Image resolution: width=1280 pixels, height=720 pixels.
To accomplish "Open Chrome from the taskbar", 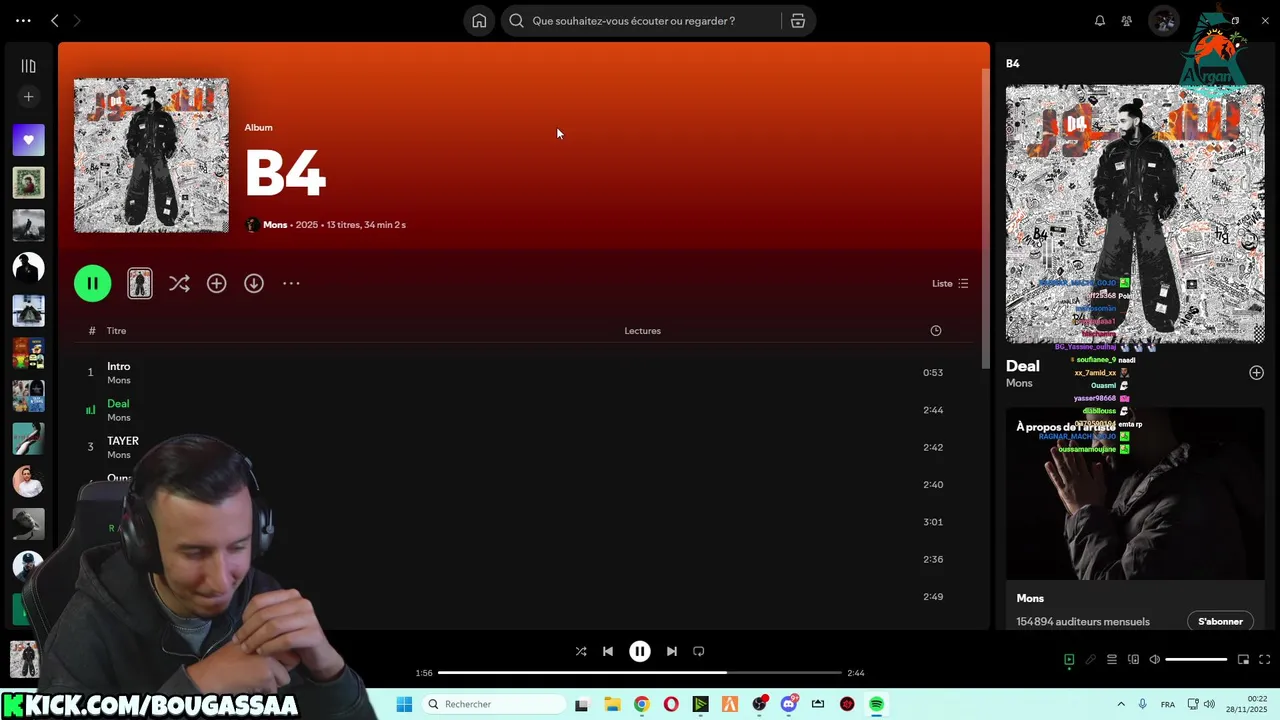I will [641, 704].
